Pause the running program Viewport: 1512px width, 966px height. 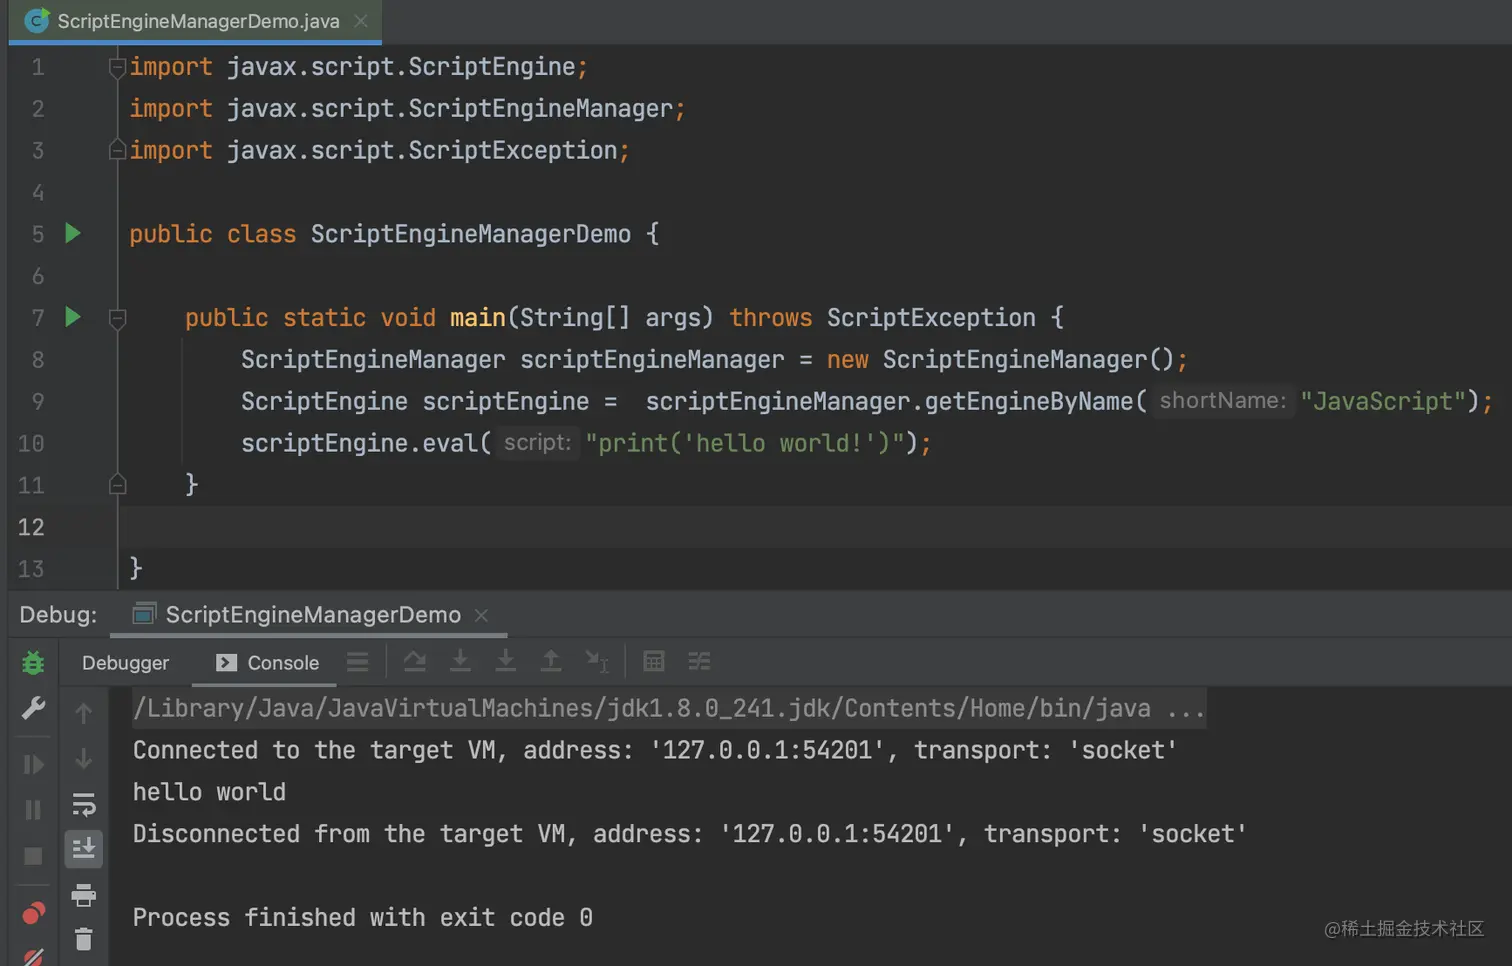[x=33, y=807]
